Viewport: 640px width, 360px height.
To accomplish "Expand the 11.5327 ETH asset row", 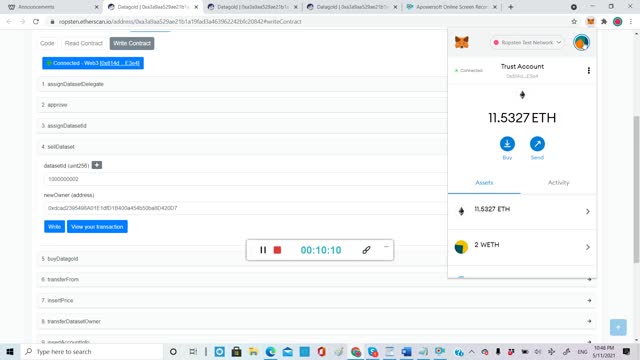I will [x=522, y=211].
